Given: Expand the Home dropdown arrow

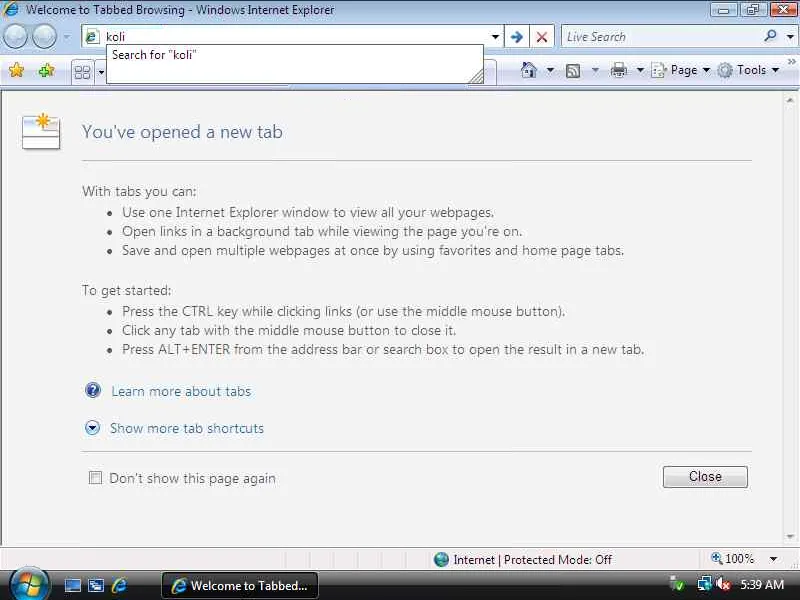Looking at the screenshot, I should tap(550, 70).
